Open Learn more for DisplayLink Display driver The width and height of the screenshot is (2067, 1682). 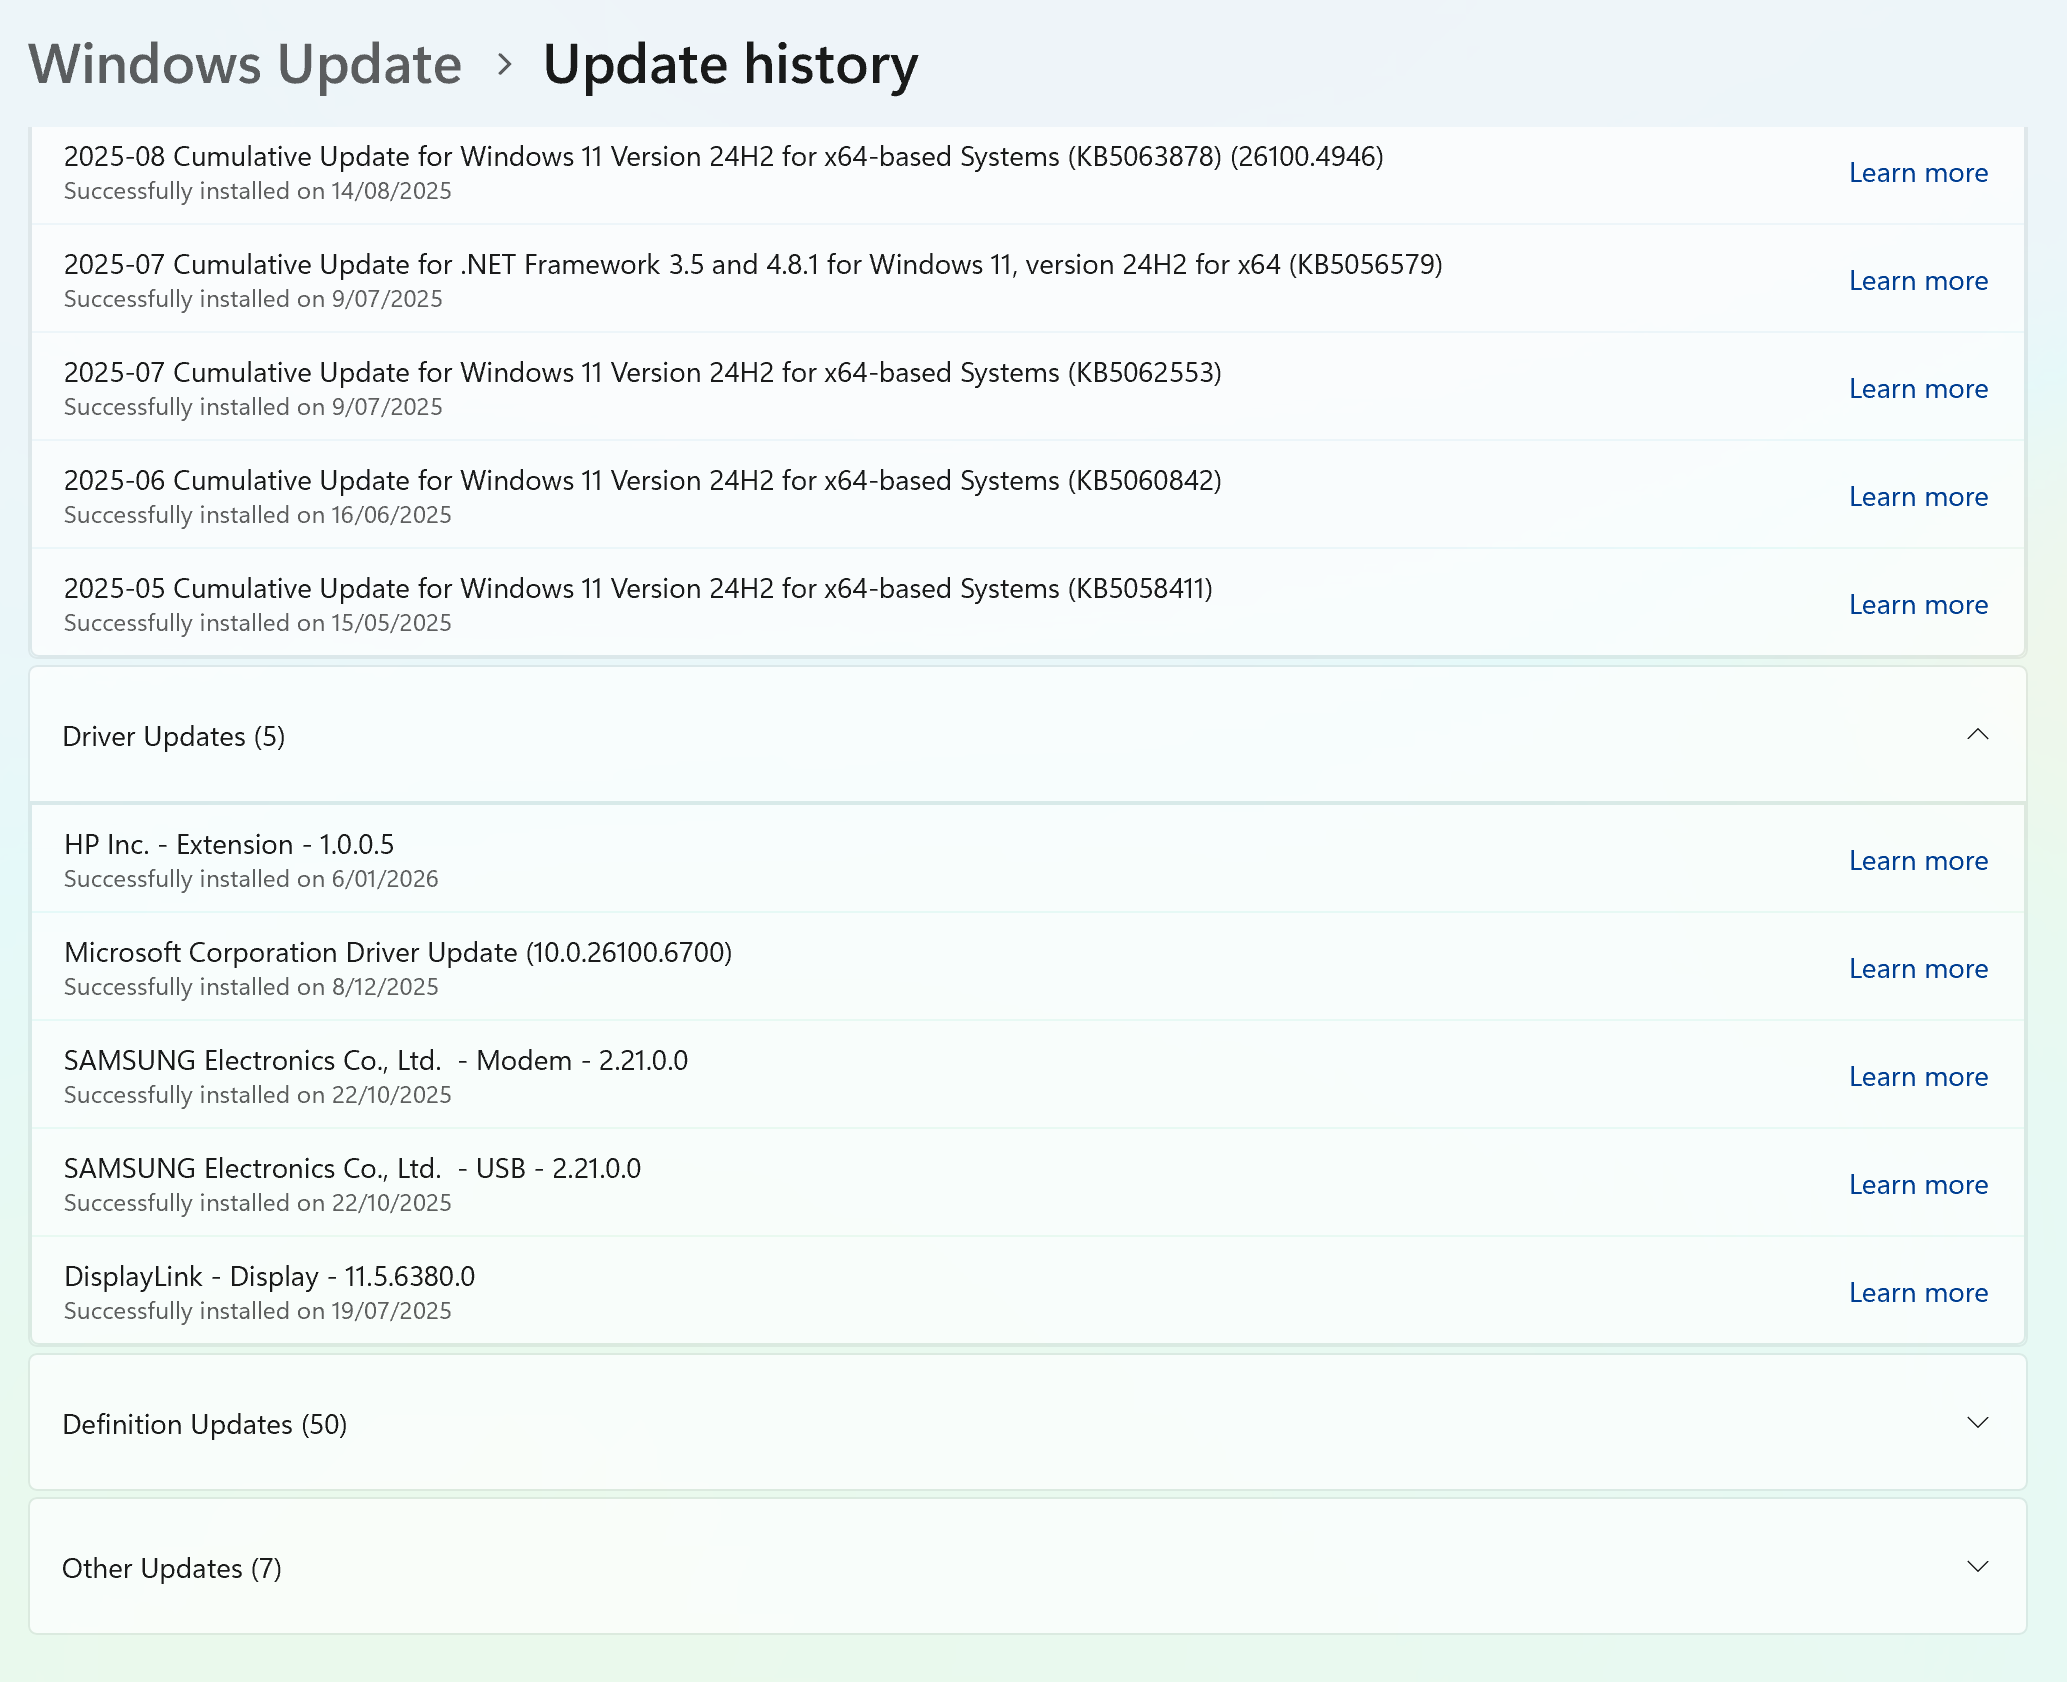pyautogui.click(x=1917, y=1293)
